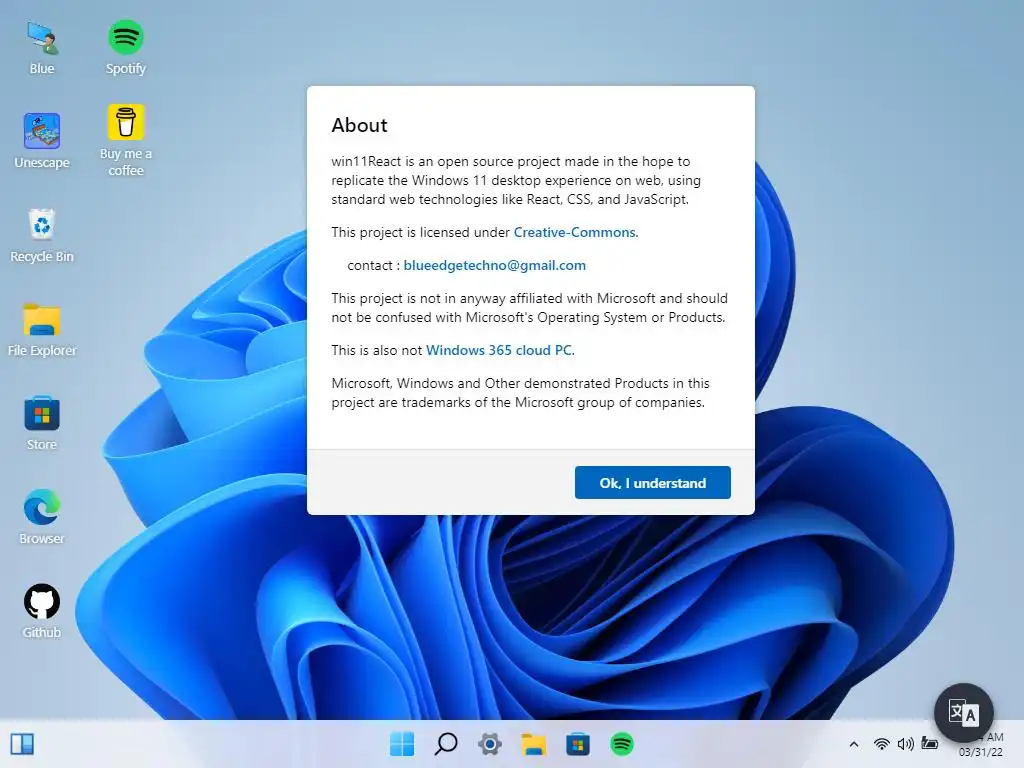Open the Blue desktop icon
Viewport: 1024px width, 768px height.
tap(42, 47)
